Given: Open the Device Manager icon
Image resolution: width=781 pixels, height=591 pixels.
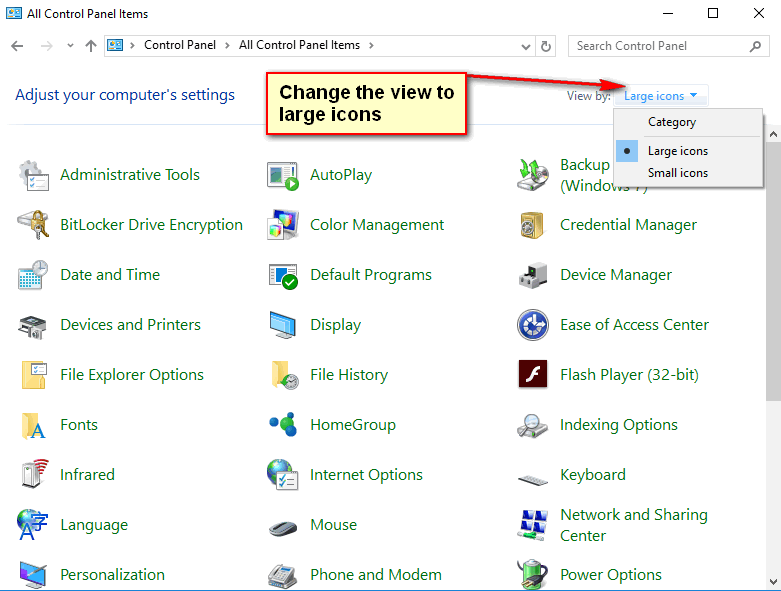Looking at the screenshot, I should tap(532, 275).
